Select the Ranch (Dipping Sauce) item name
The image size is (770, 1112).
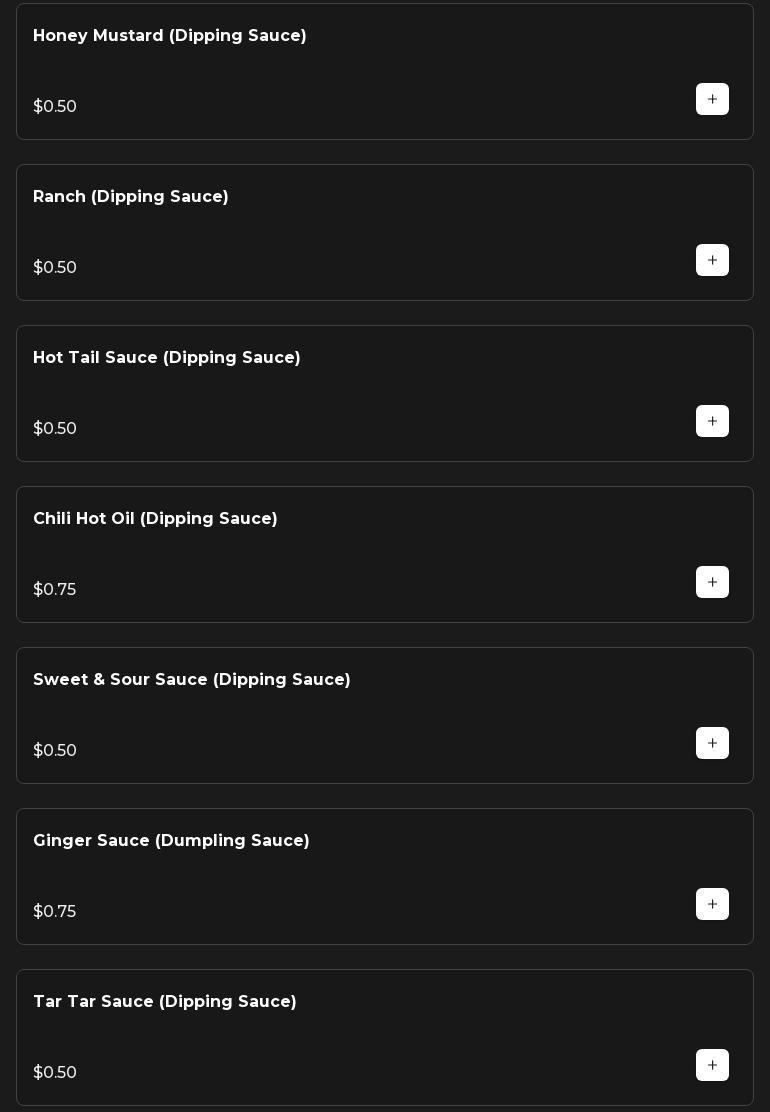click(x=131, y=197)
